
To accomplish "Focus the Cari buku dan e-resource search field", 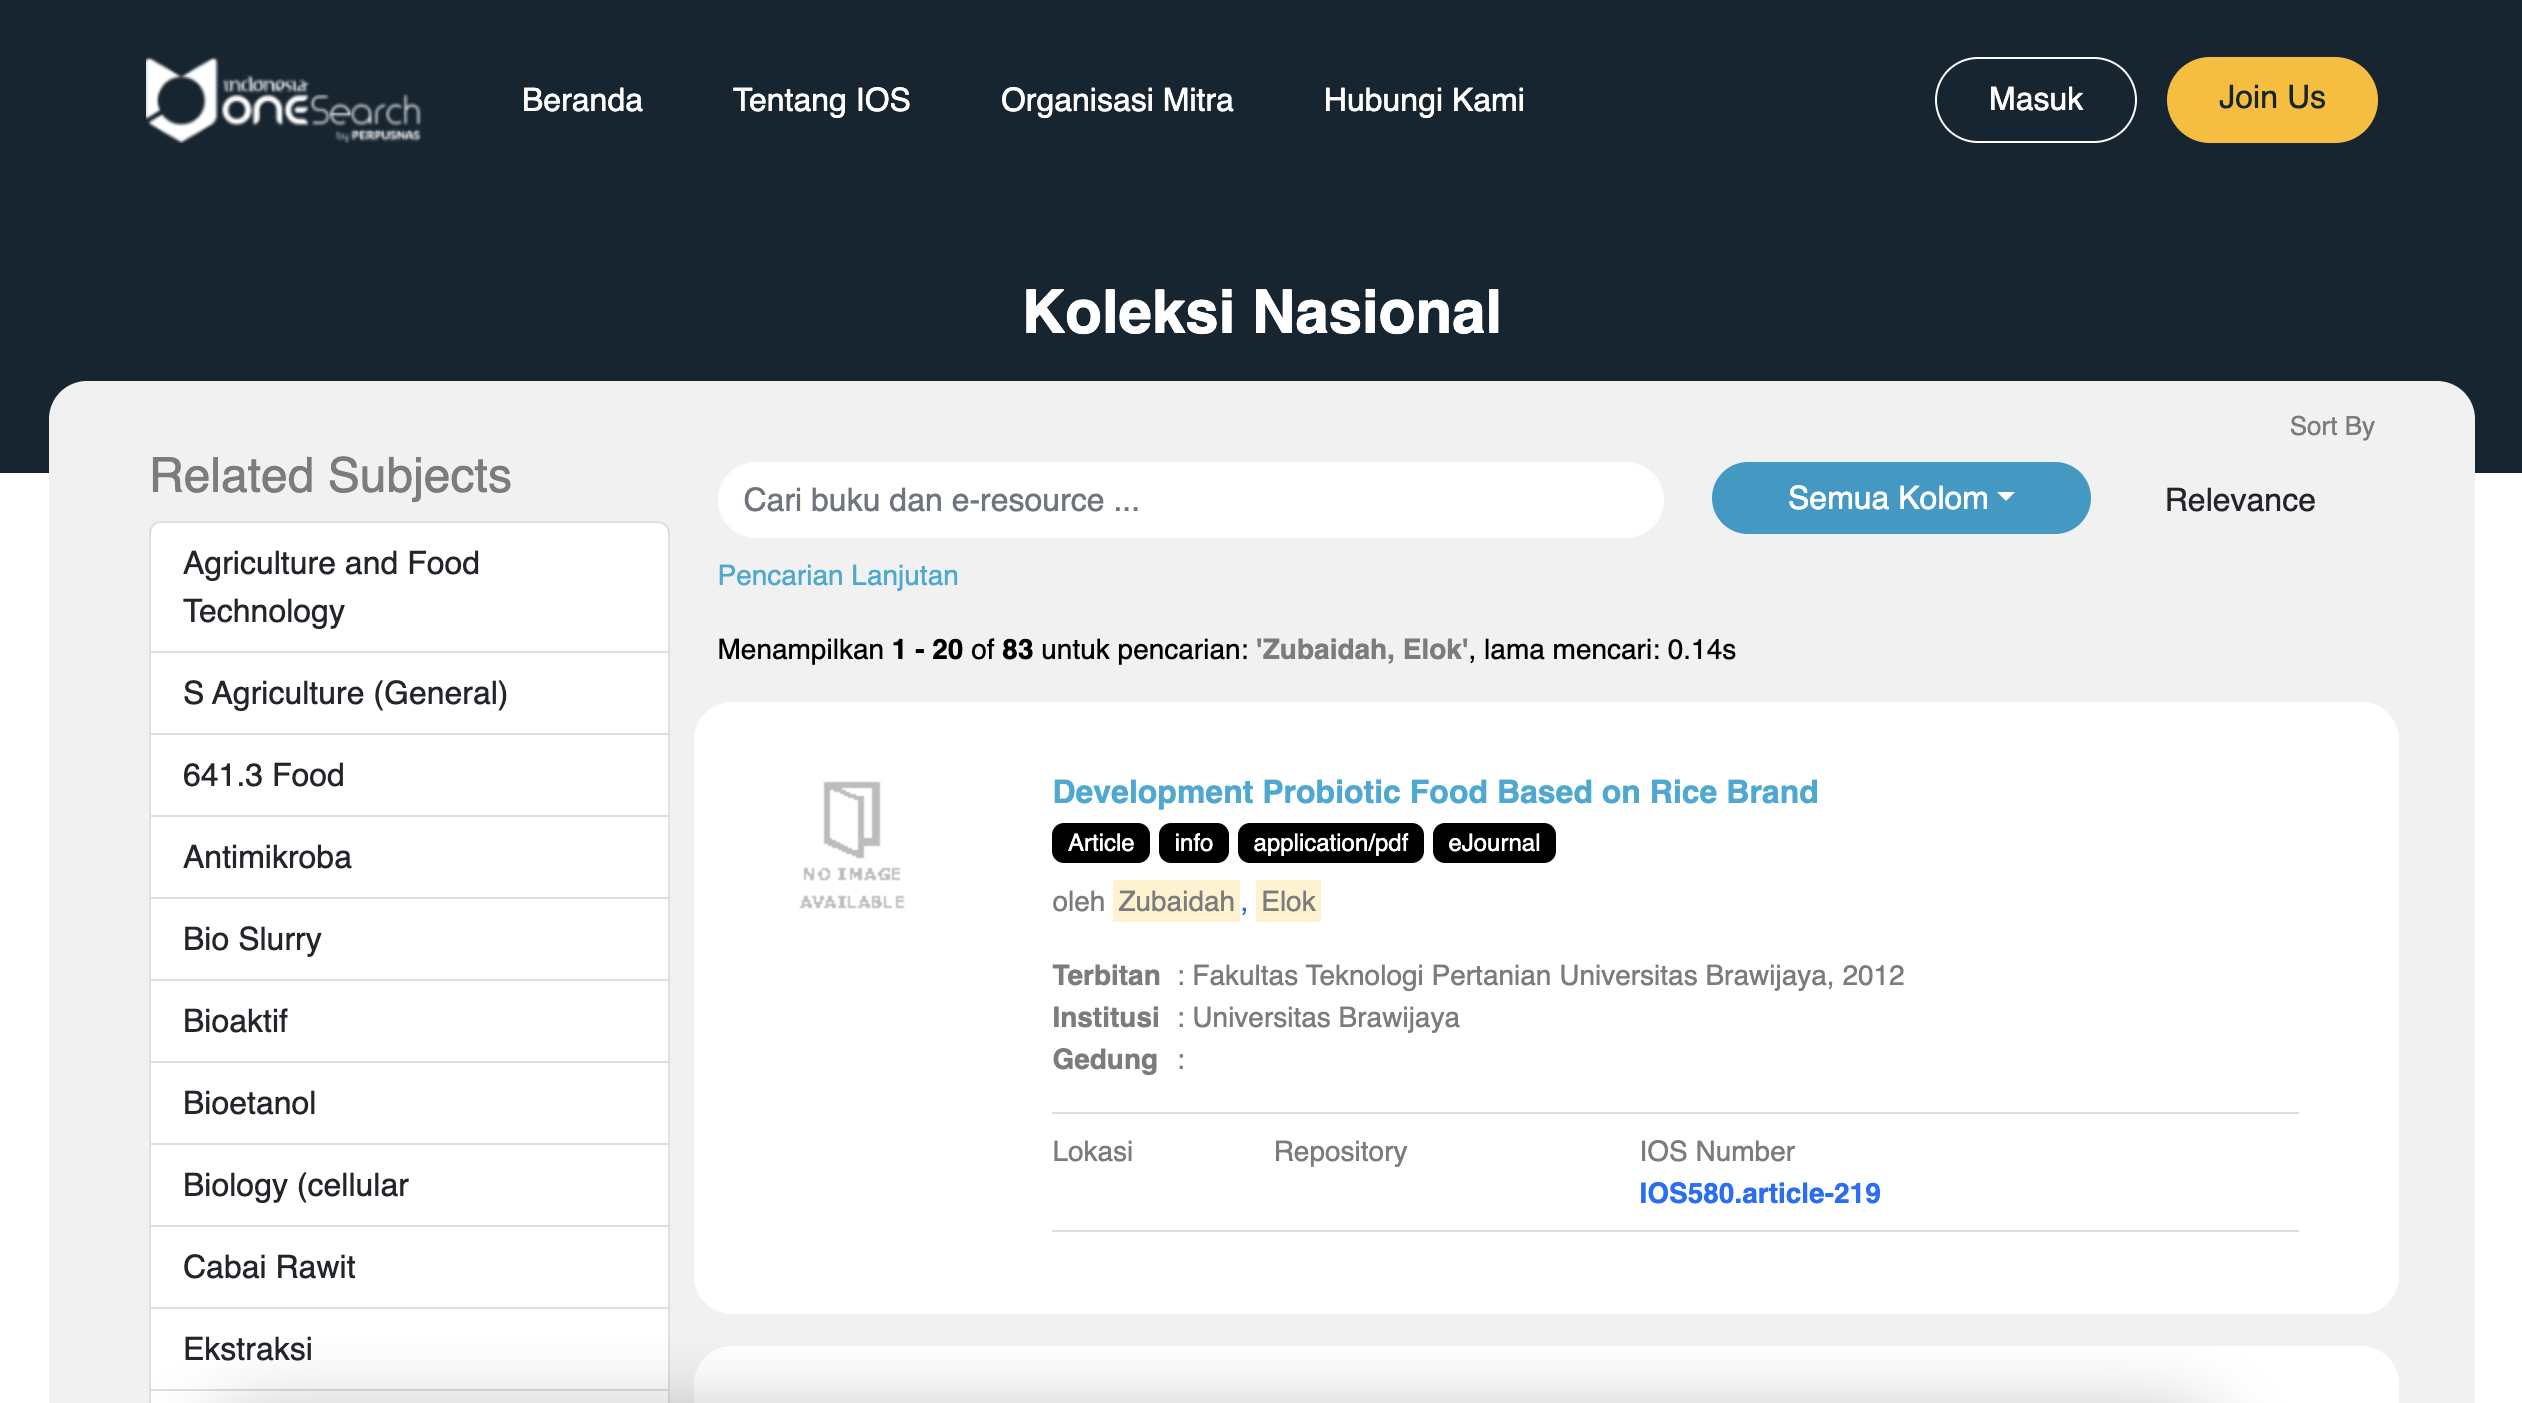I will [1190, 500].
